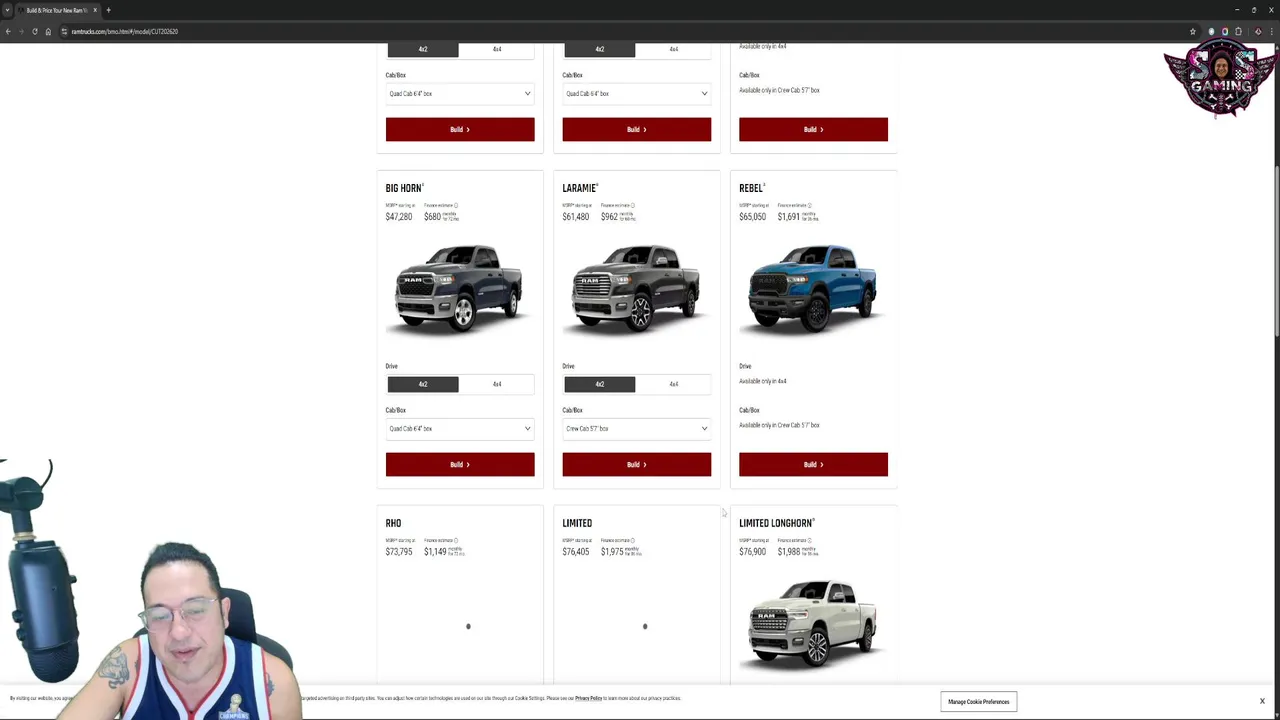Select 4x4 drive for Big Horn
The width and height of the screenshot is (1280, 720).
[497, 384]
